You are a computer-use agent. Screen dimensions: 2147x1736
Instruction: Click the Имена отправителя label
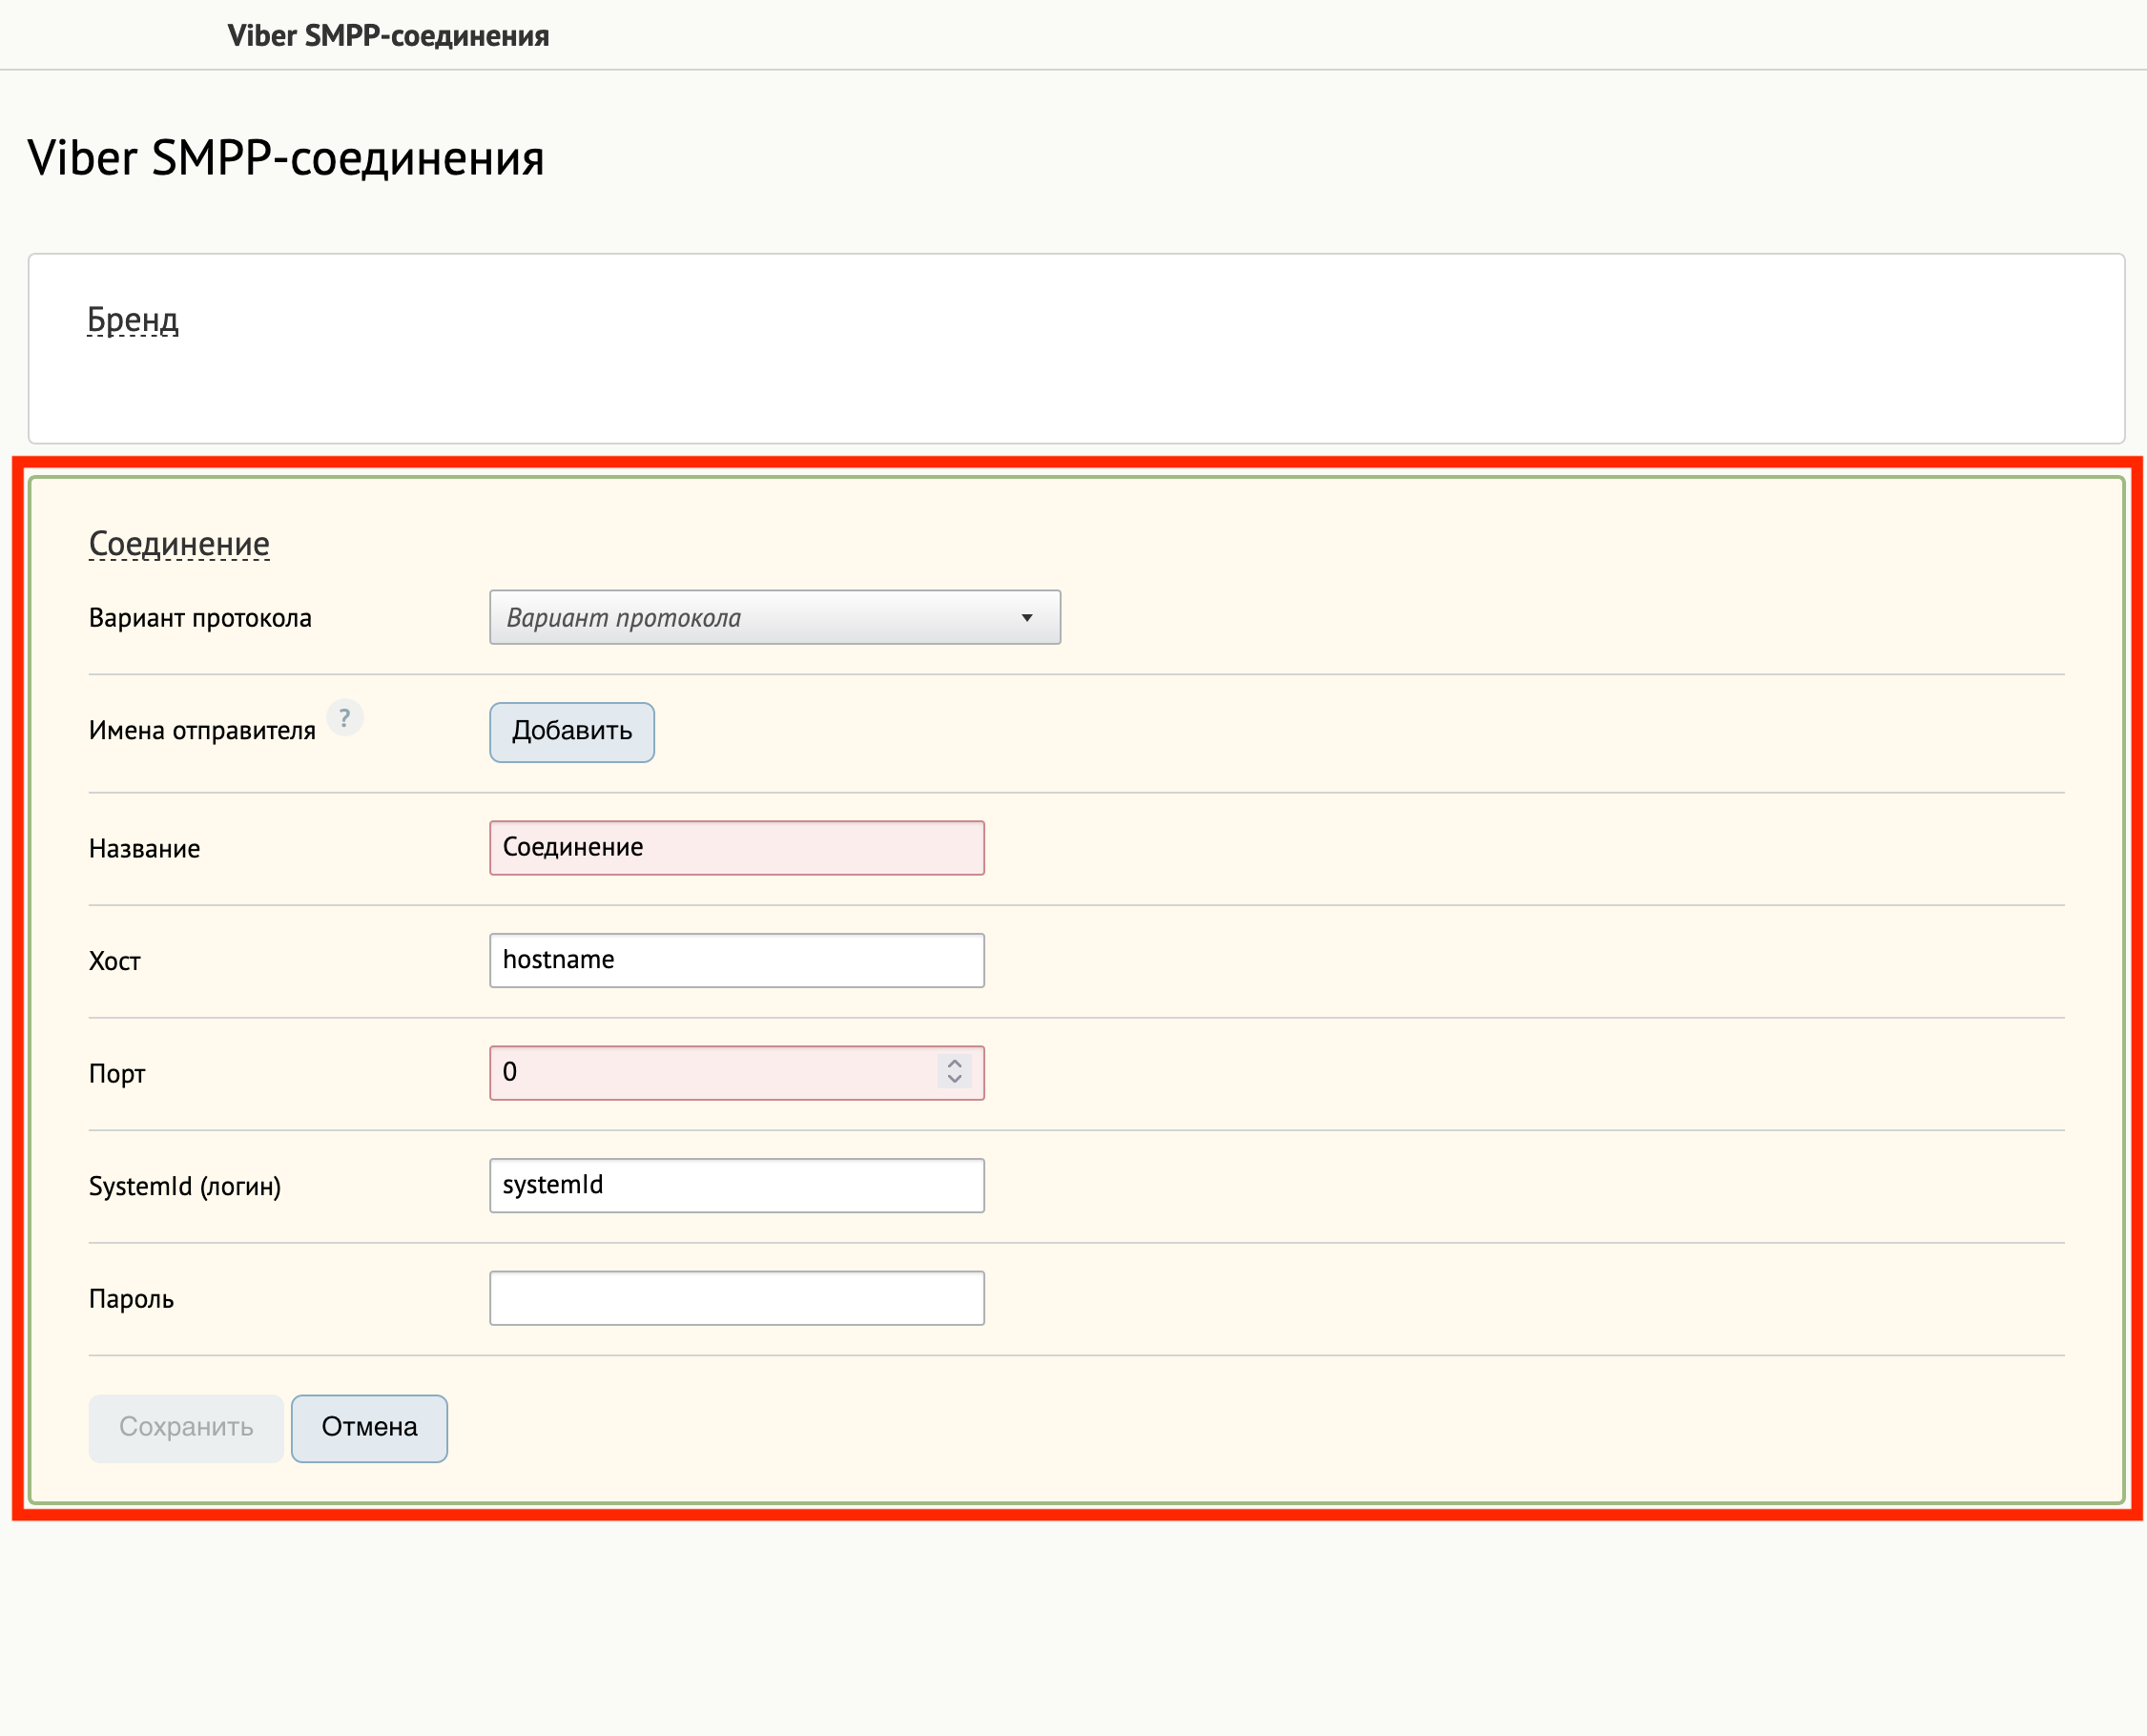coord(202,731)
